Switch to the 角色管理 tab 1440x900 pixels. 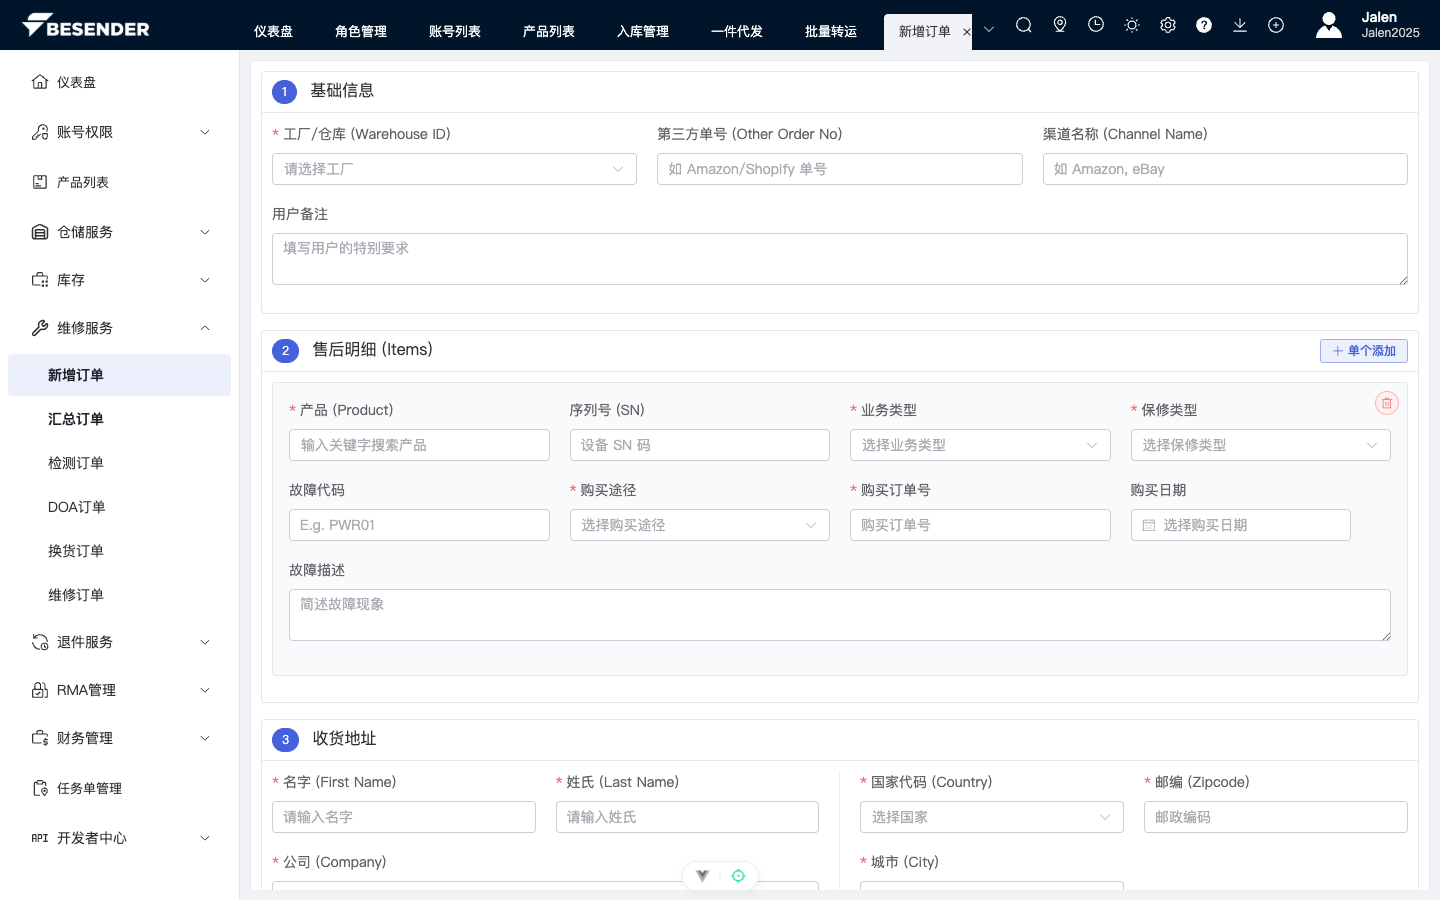click(361, 32)
